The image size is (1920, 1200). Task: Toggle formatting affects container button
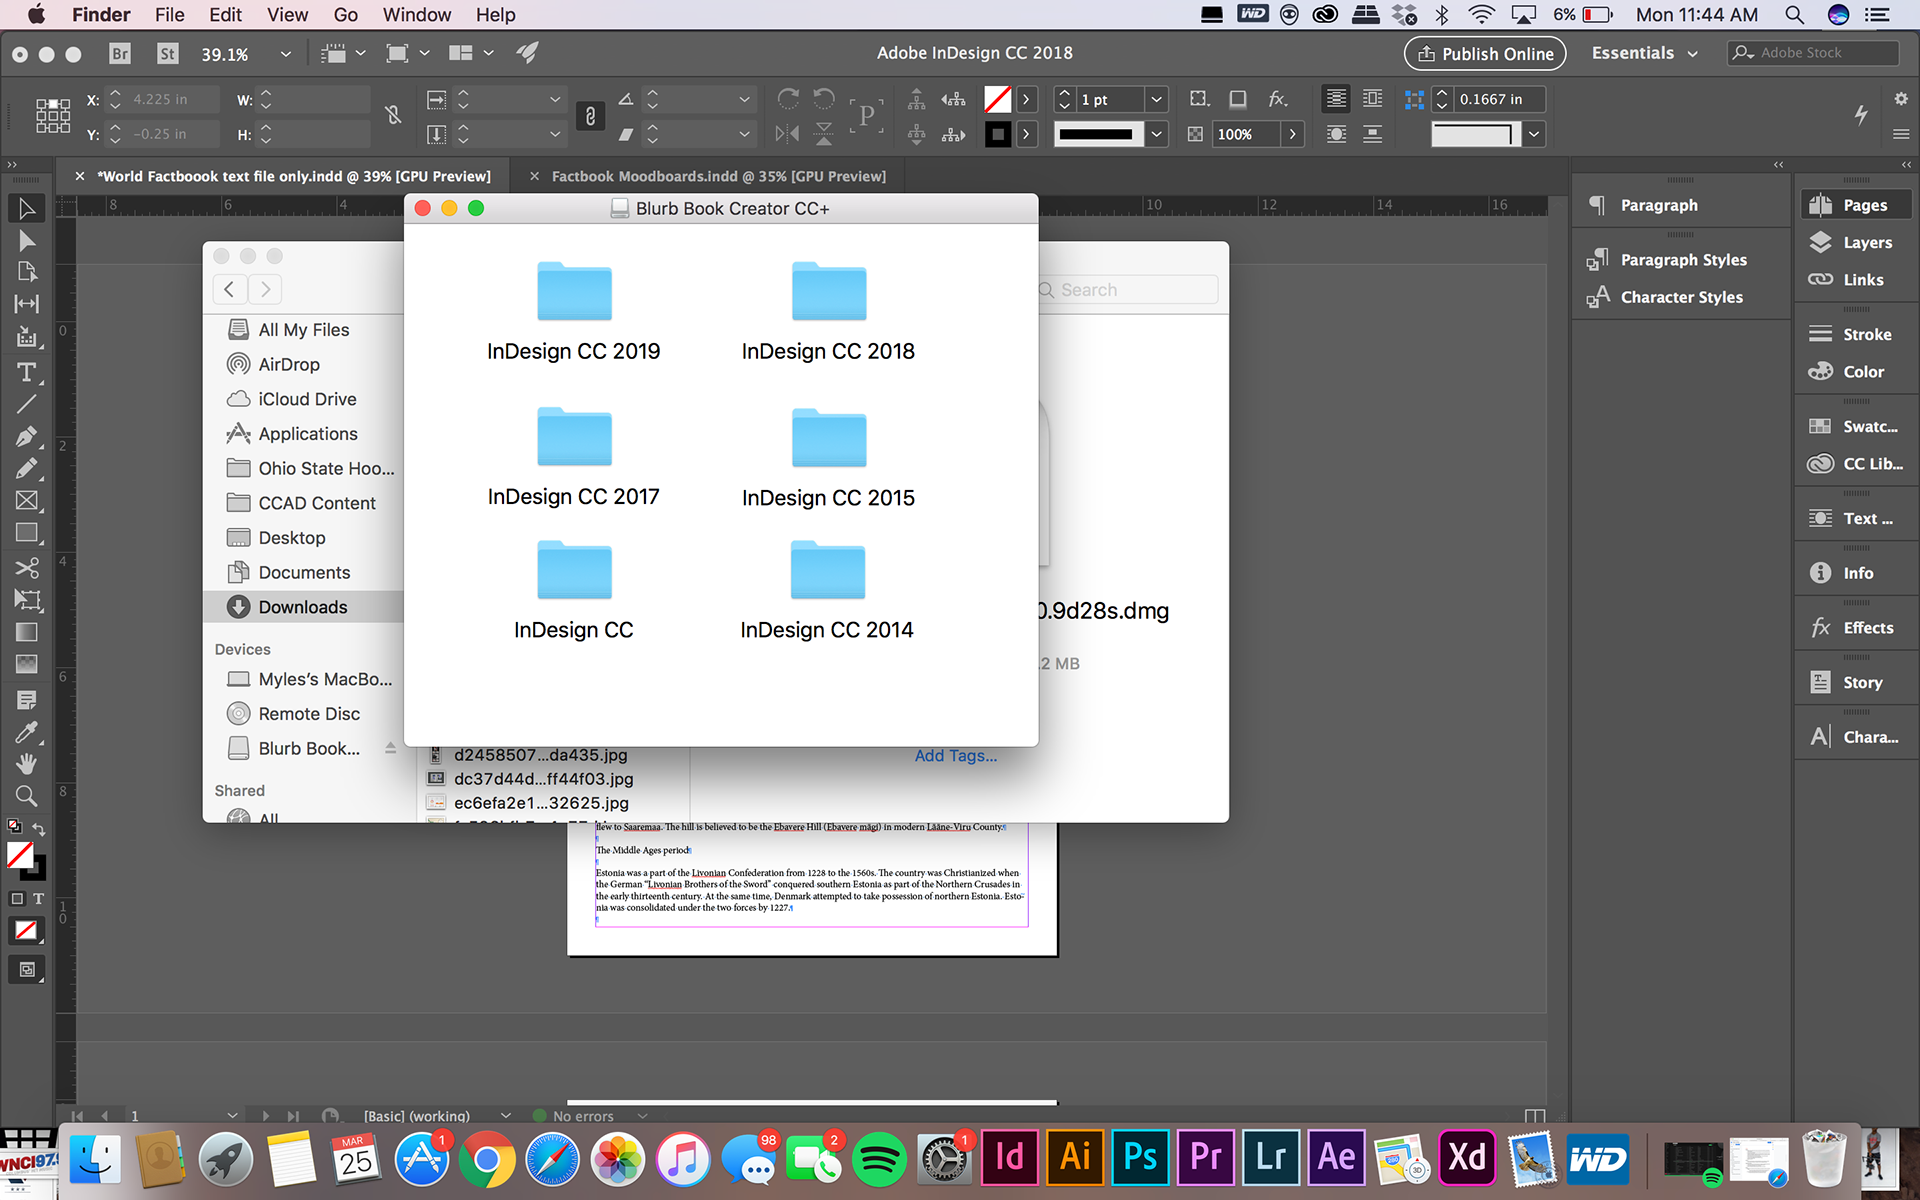(17, 899)
